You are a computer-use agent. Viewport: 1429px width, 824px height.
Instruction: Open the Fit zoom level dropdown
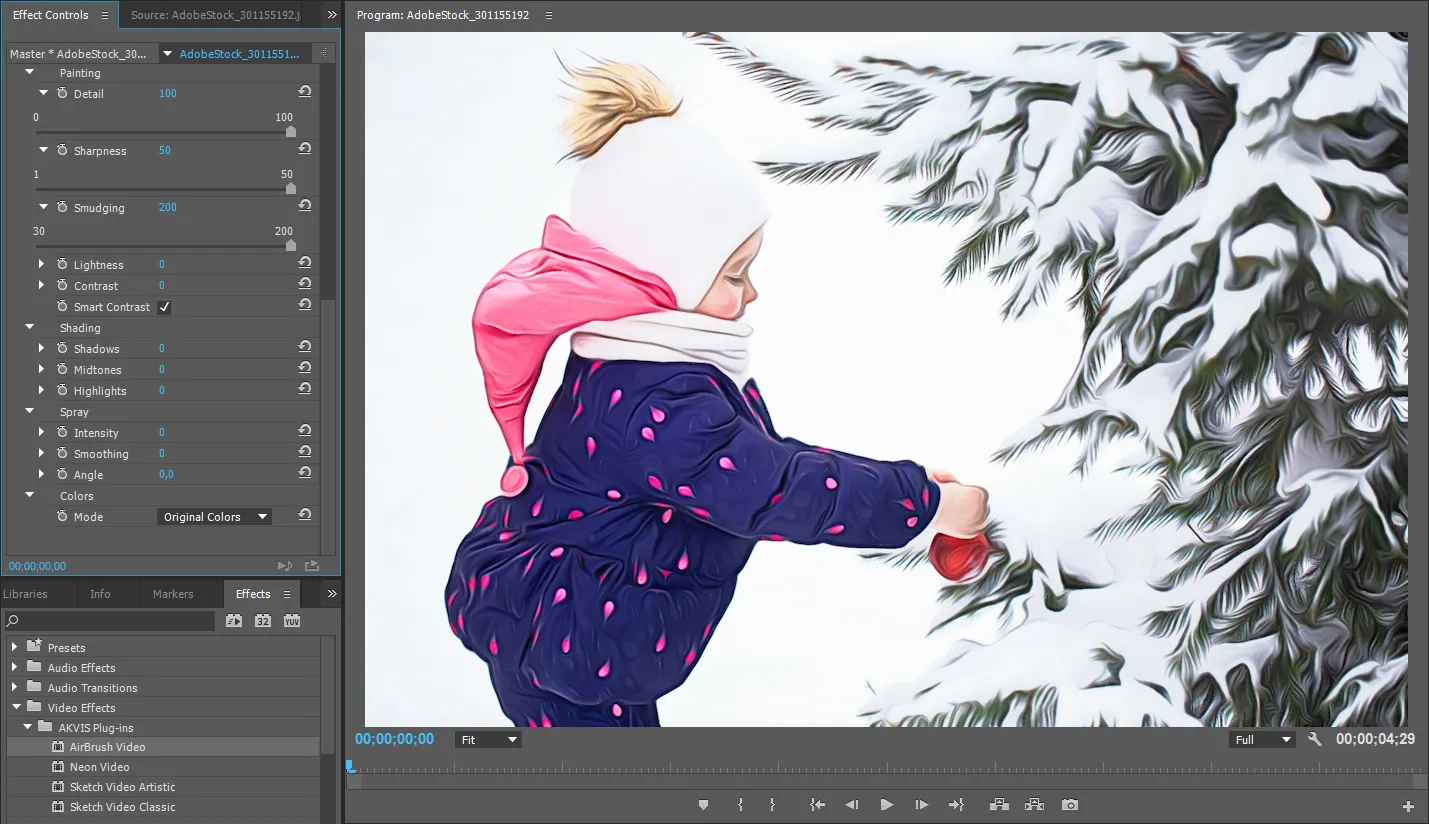tap(488, 739)
